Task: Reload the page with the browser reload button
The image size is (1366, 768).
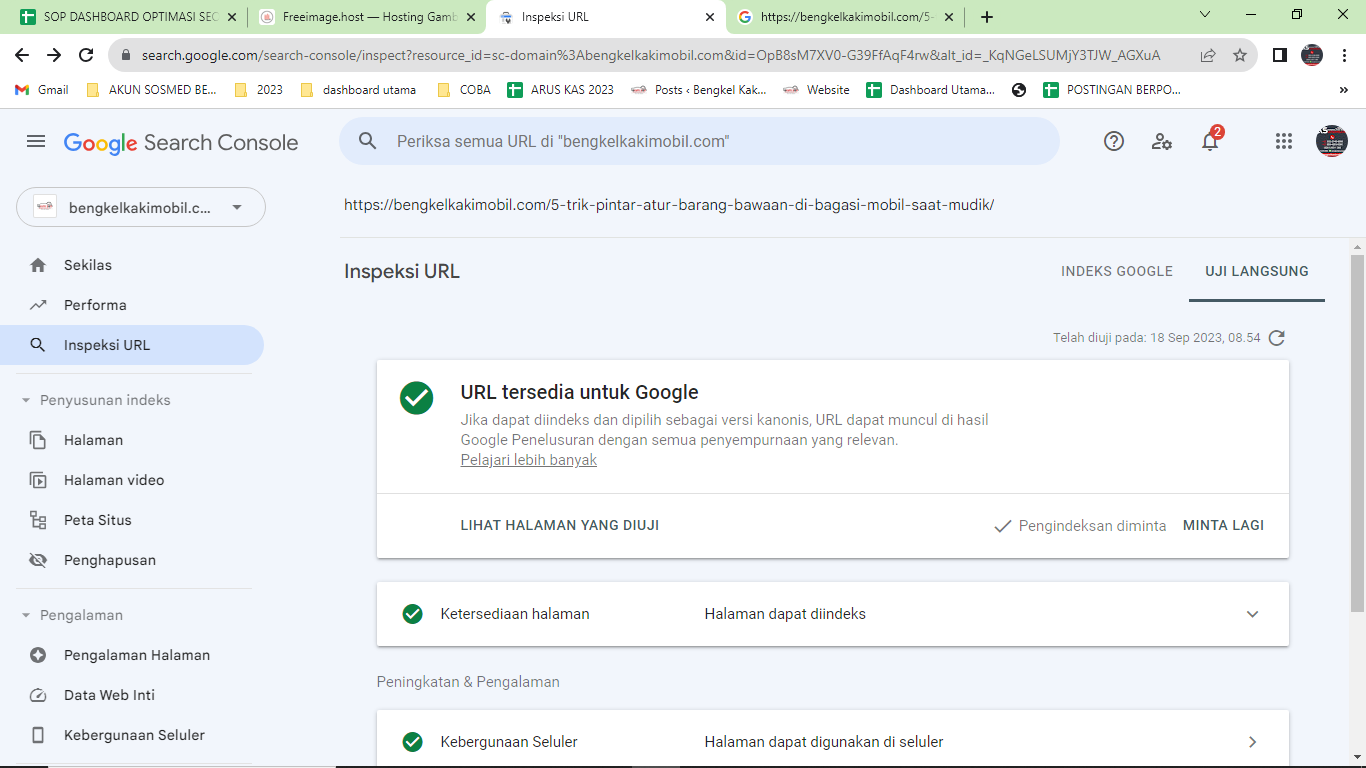Action: pos(86,55)
